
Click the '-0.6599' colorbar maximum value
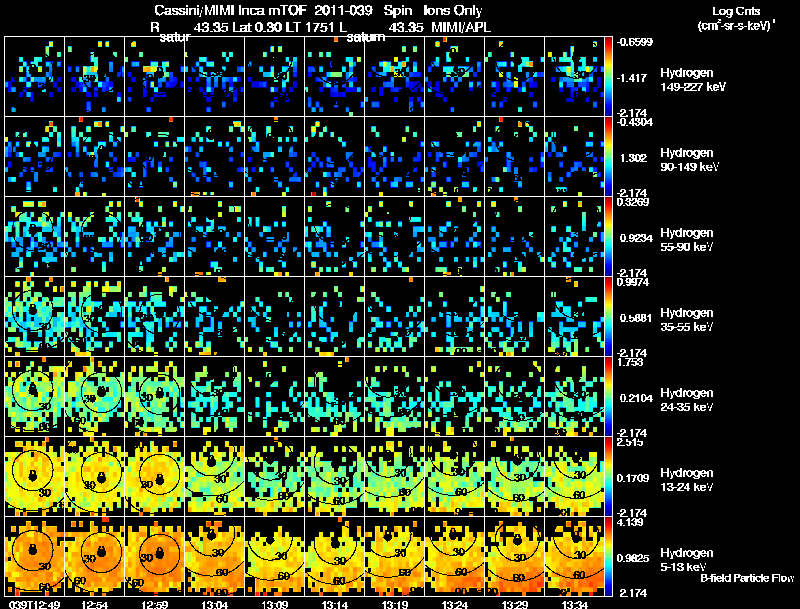(x=635, y=42)
